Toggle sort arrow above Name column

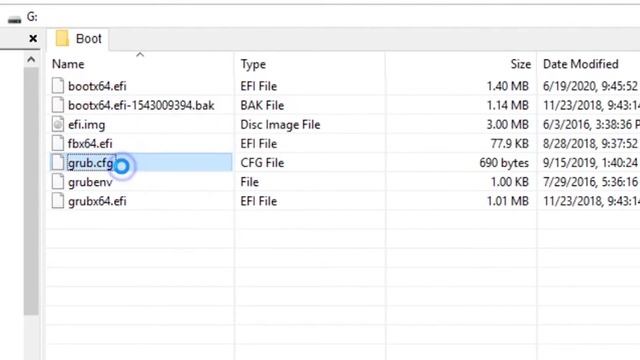click(x=140, y=54)
